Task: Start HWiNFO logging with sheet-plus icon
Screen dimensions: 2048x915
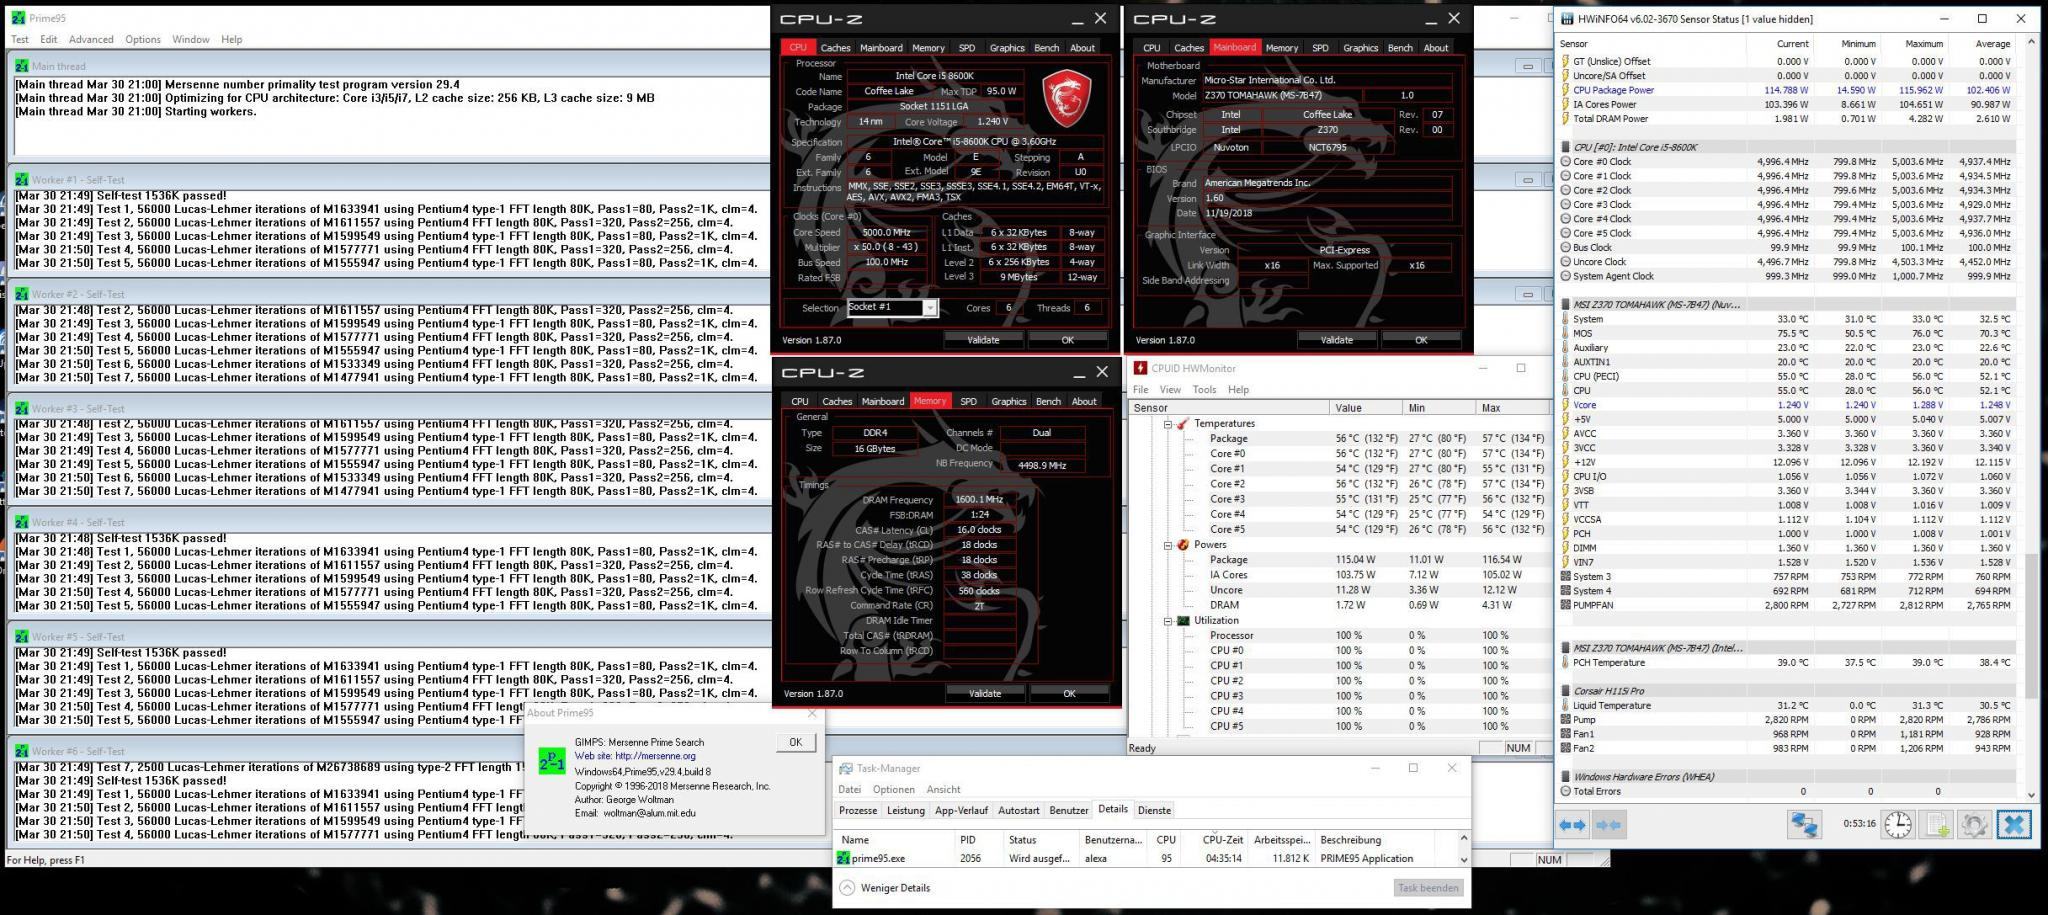Action: (x=1935, y=825)
